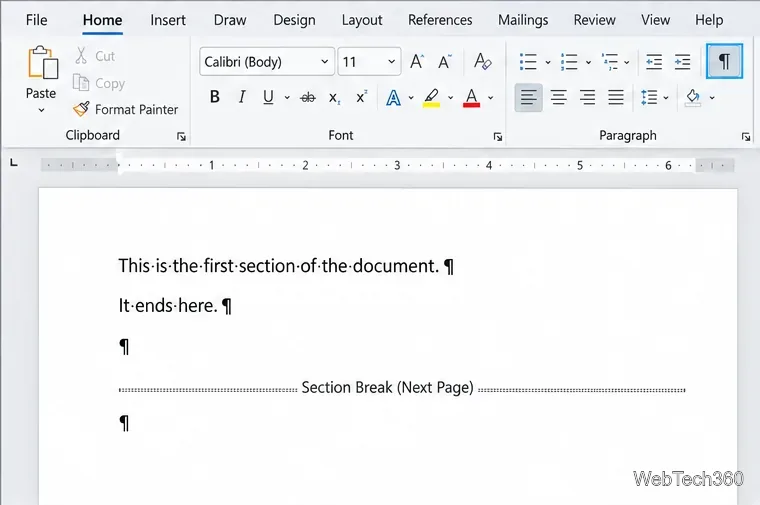760x505 pixels.
Task: Open the numbering library arrow
Action: coord(588,62)
